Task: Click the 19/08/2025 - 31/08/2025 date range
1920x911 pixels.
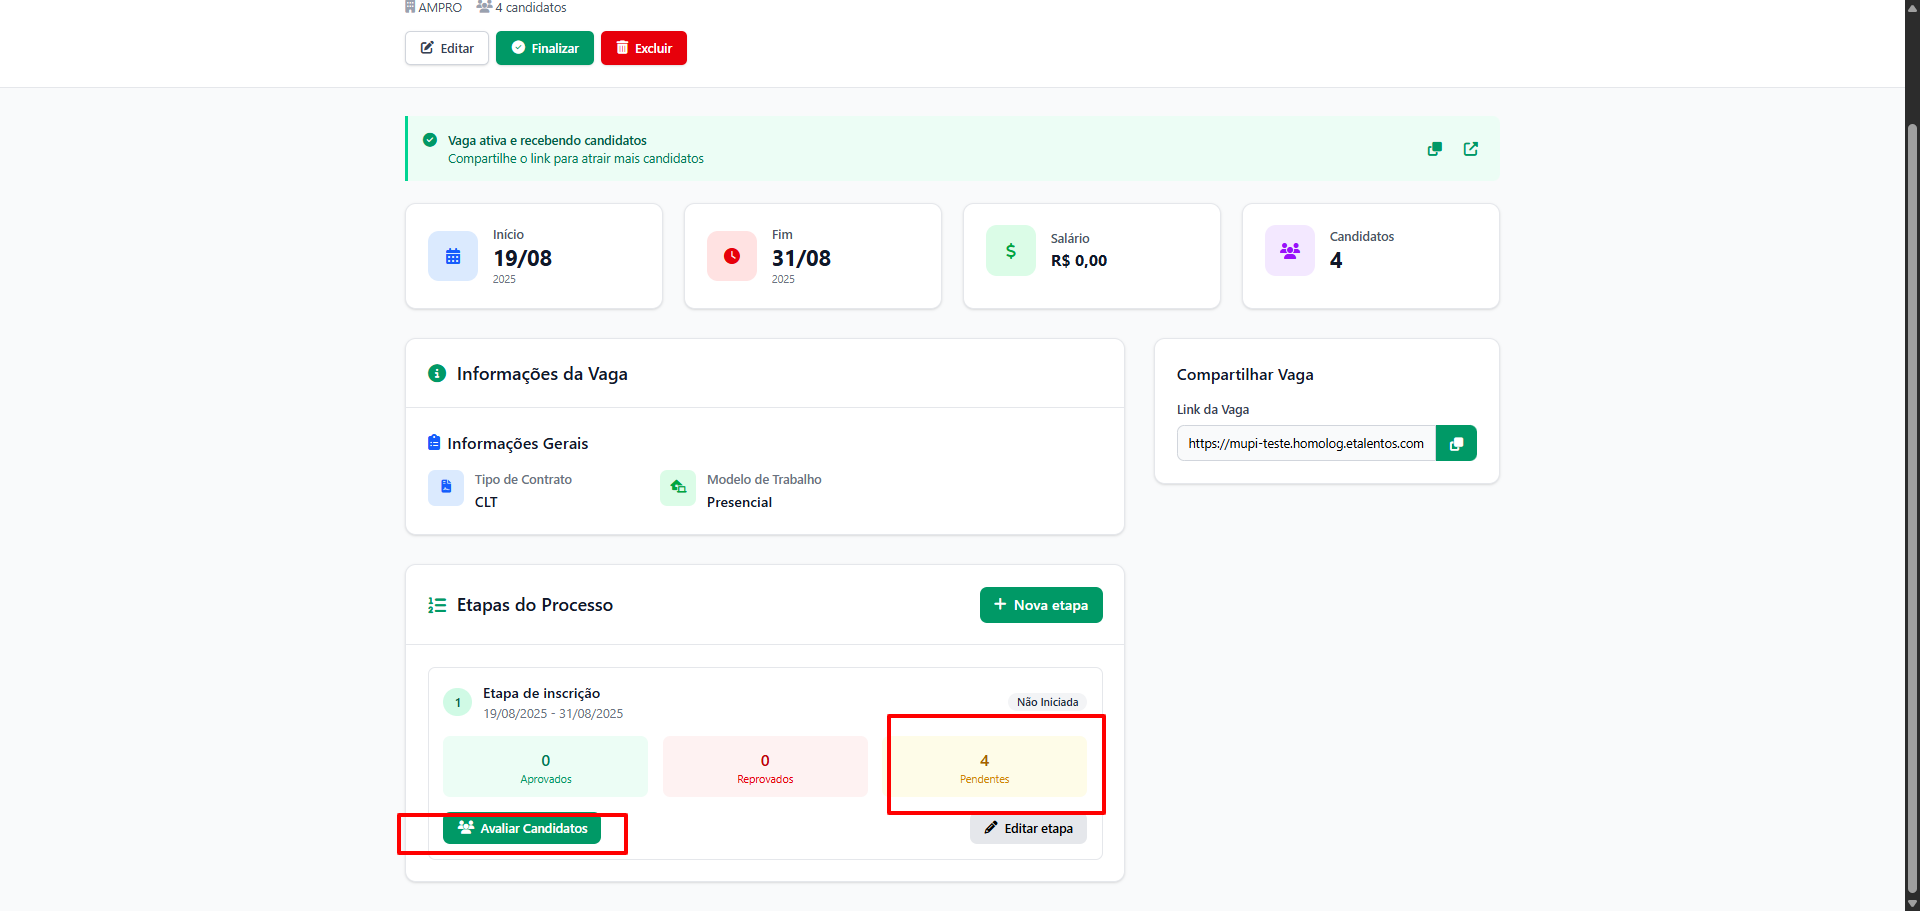Action: (553, 714)
